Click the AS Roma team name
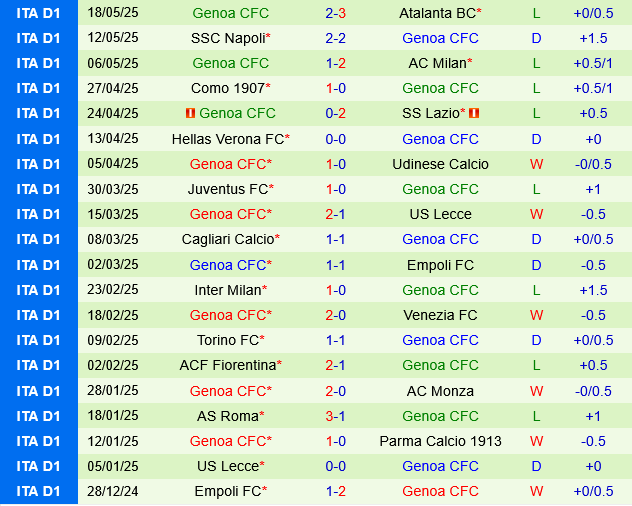Screen dimensions: 632x506 (227, 416)
